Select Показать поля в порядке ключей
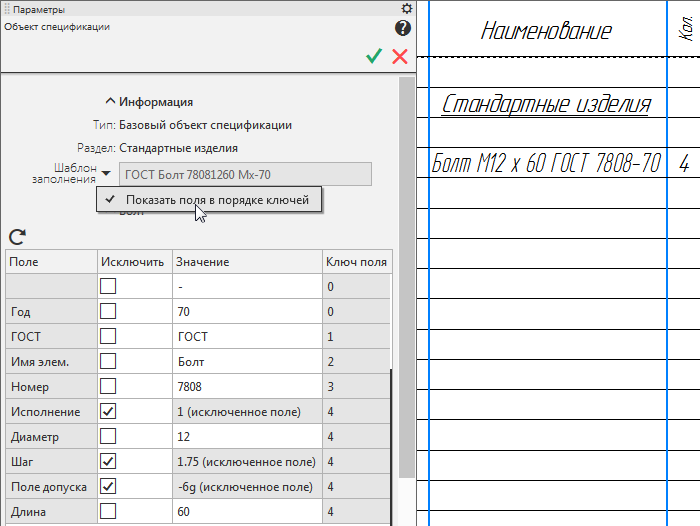 pos(217,200)
